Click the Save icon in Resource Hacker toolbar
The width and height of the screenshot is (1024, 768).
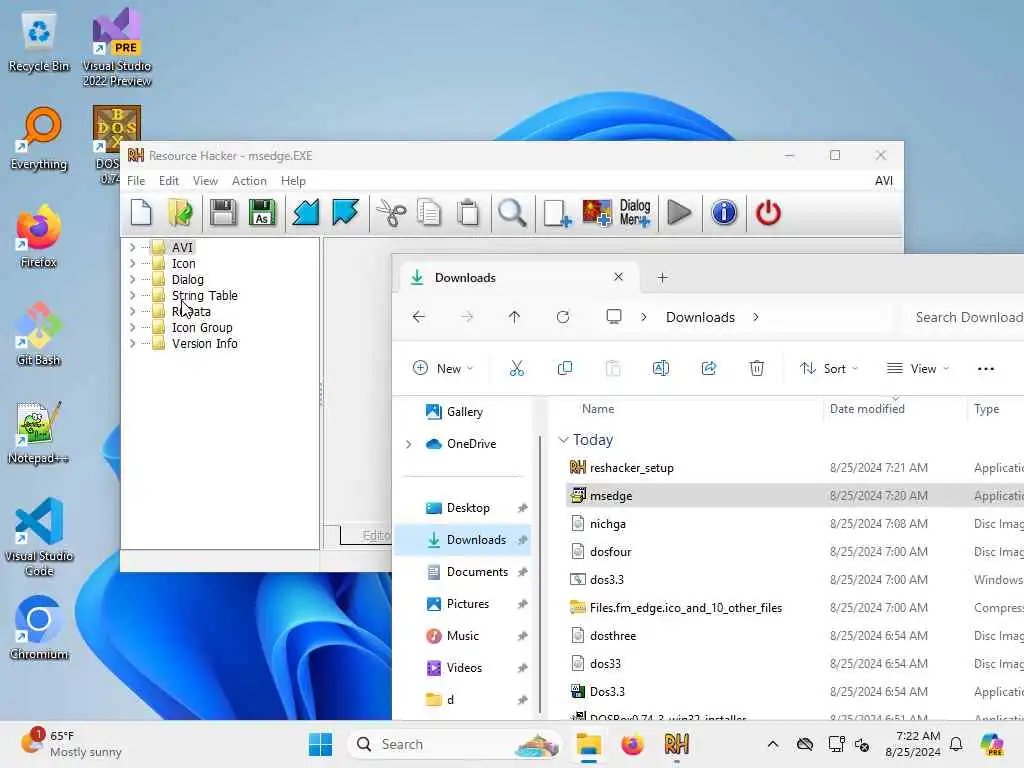(x=223, y=213)
